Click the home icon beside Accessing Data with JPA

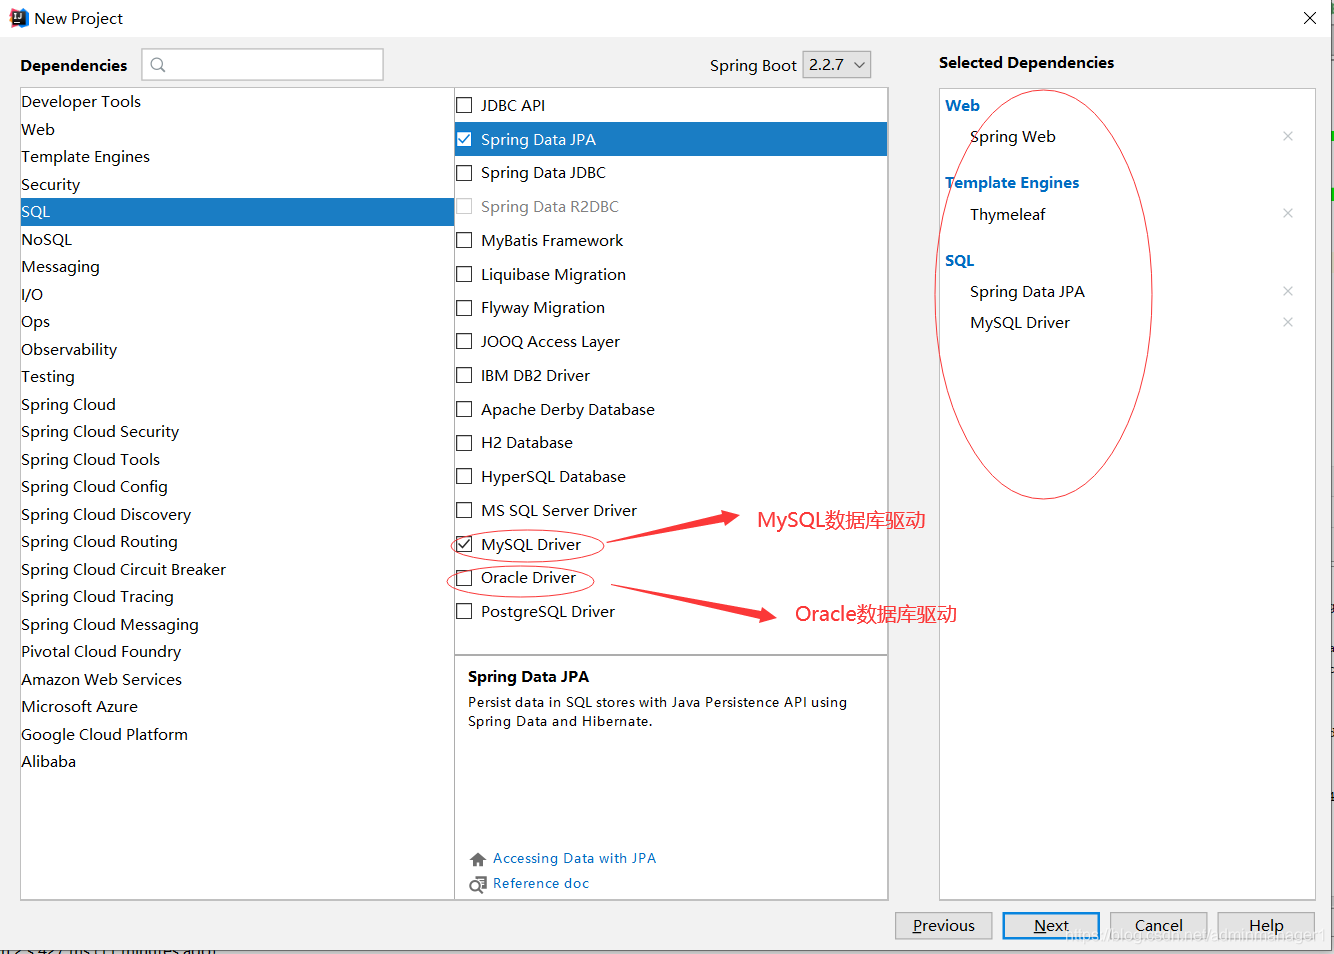pos(478,859)
